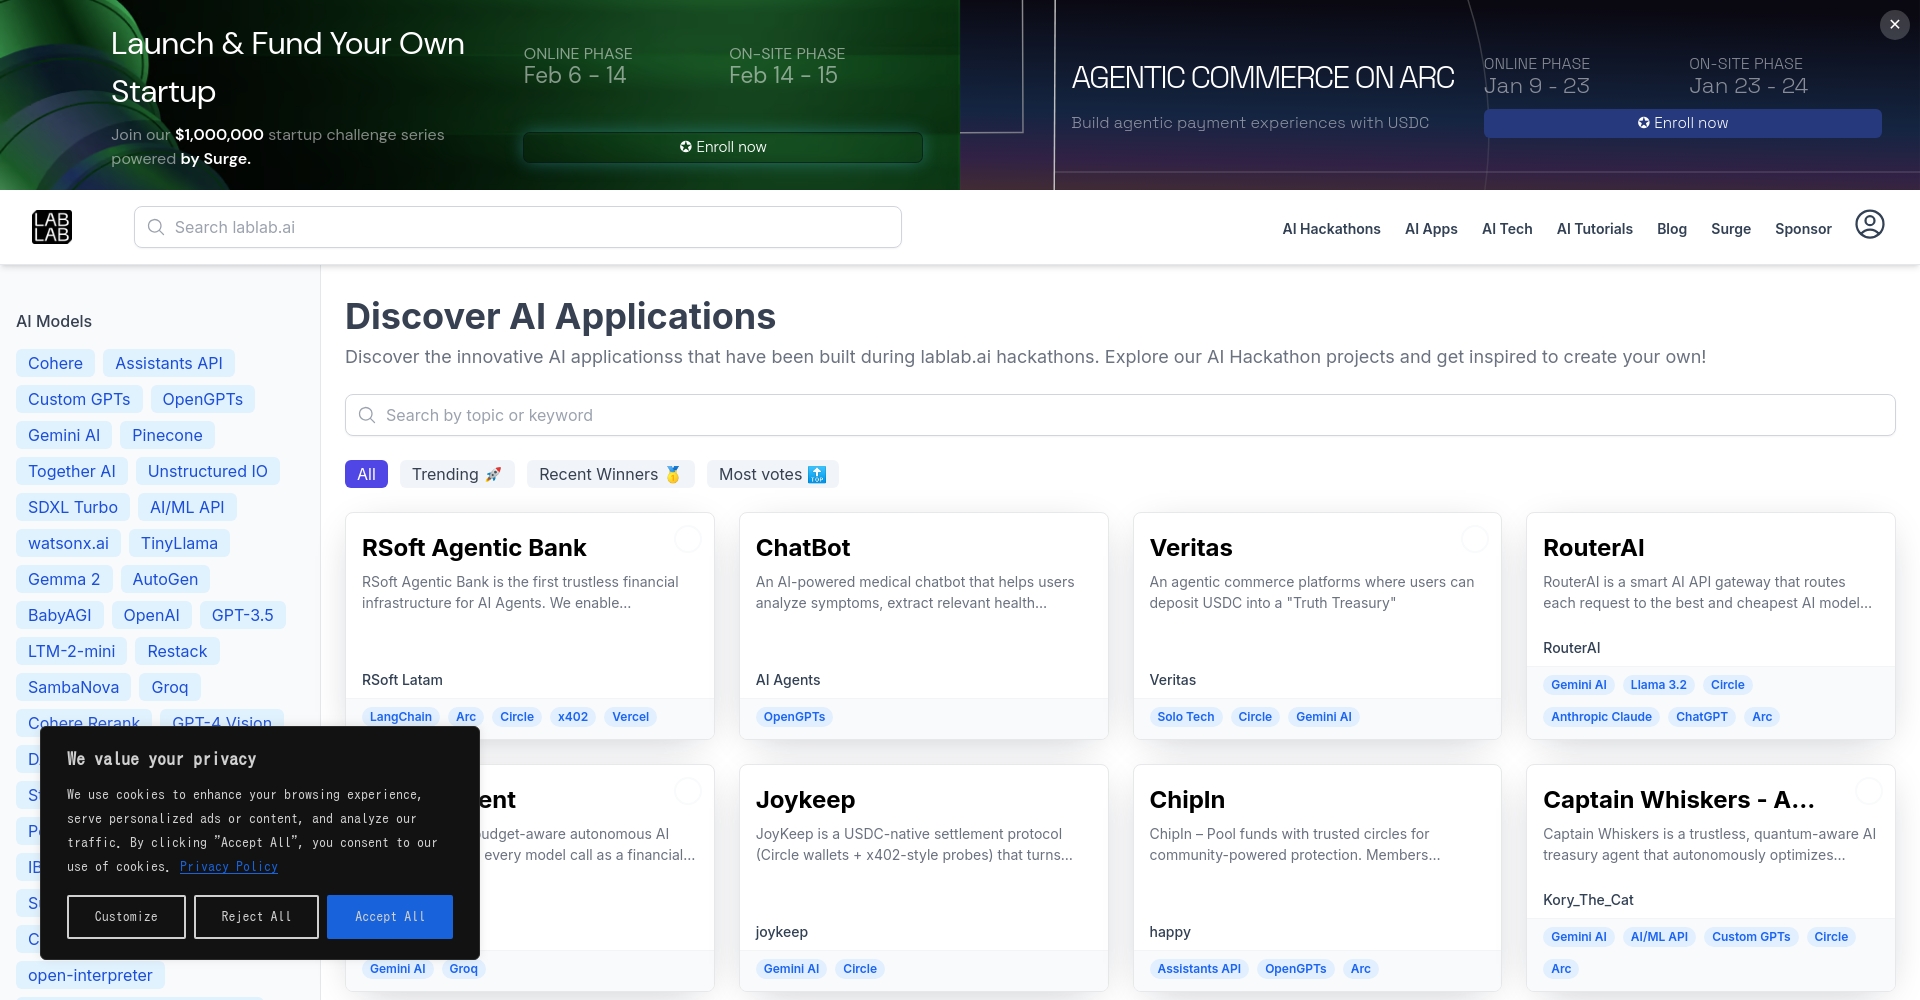Click the lablab.ai logo icon
The width and height of the screenshot is (1920, 1000).
pos(52,227)
